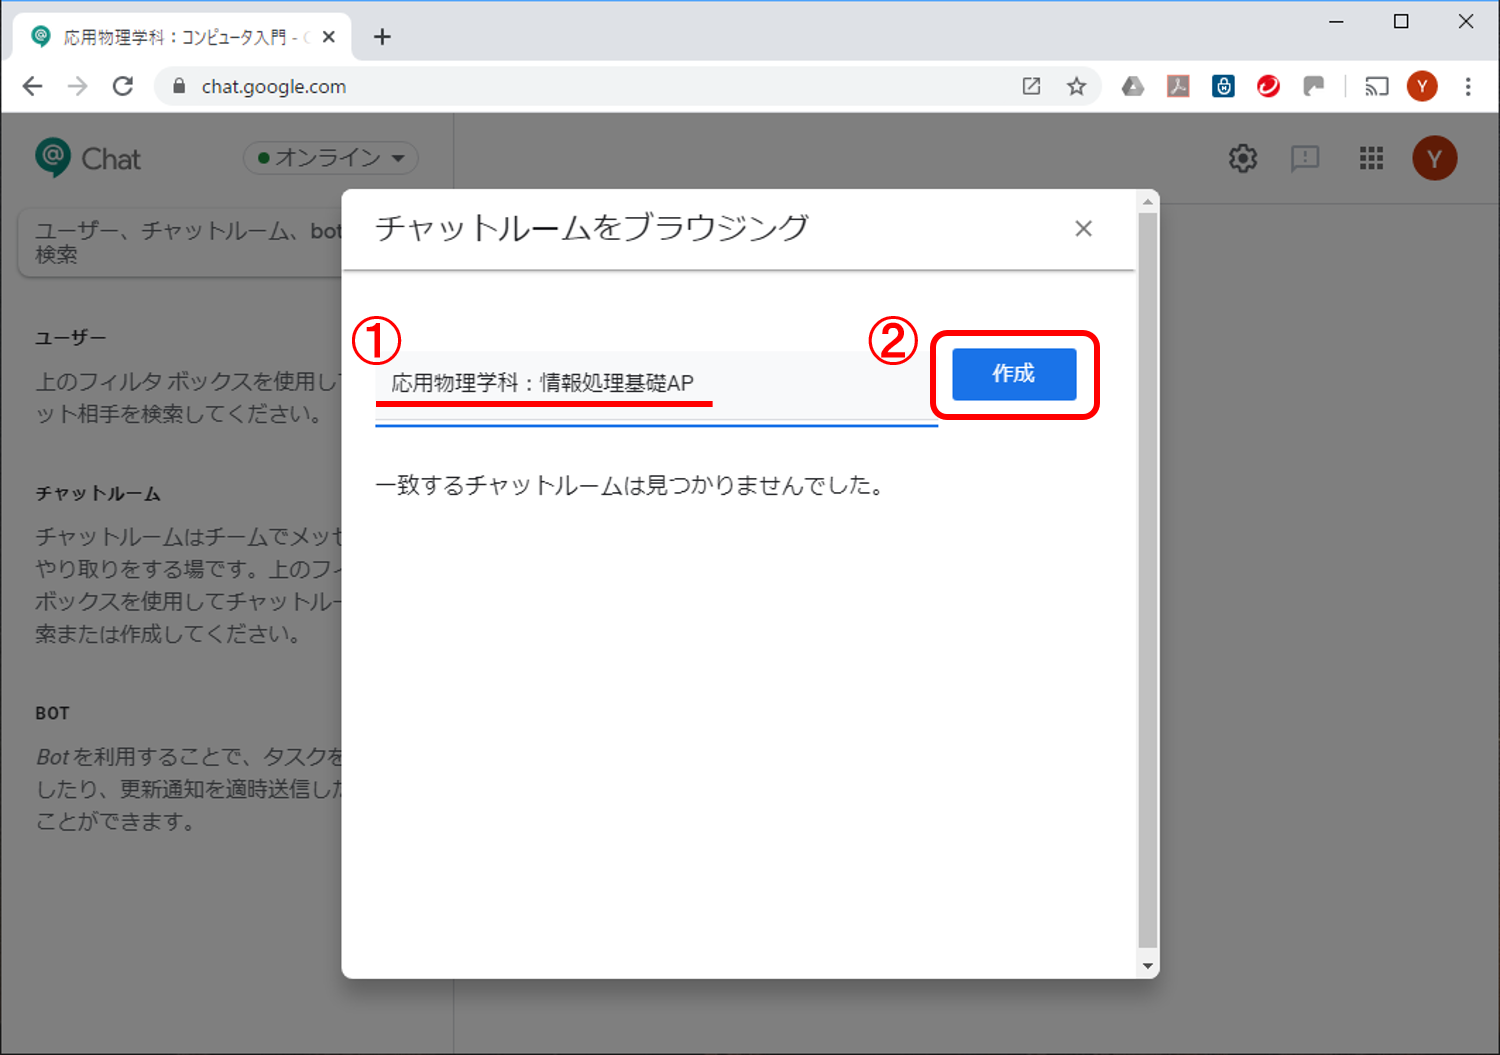Viewport: 1500px width, 1055px height.
Task: Open a new browser tab
Action: [382, 37]
